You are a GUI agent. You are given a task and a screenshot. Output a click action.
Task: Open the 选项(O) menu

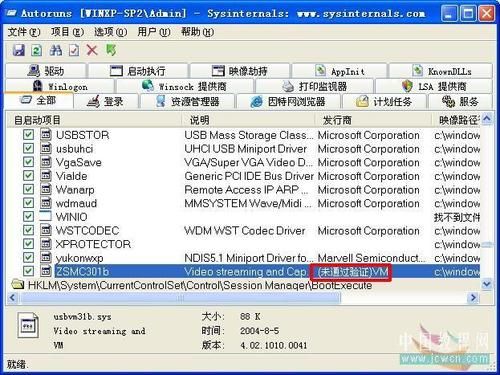click(x=111, y=32)
